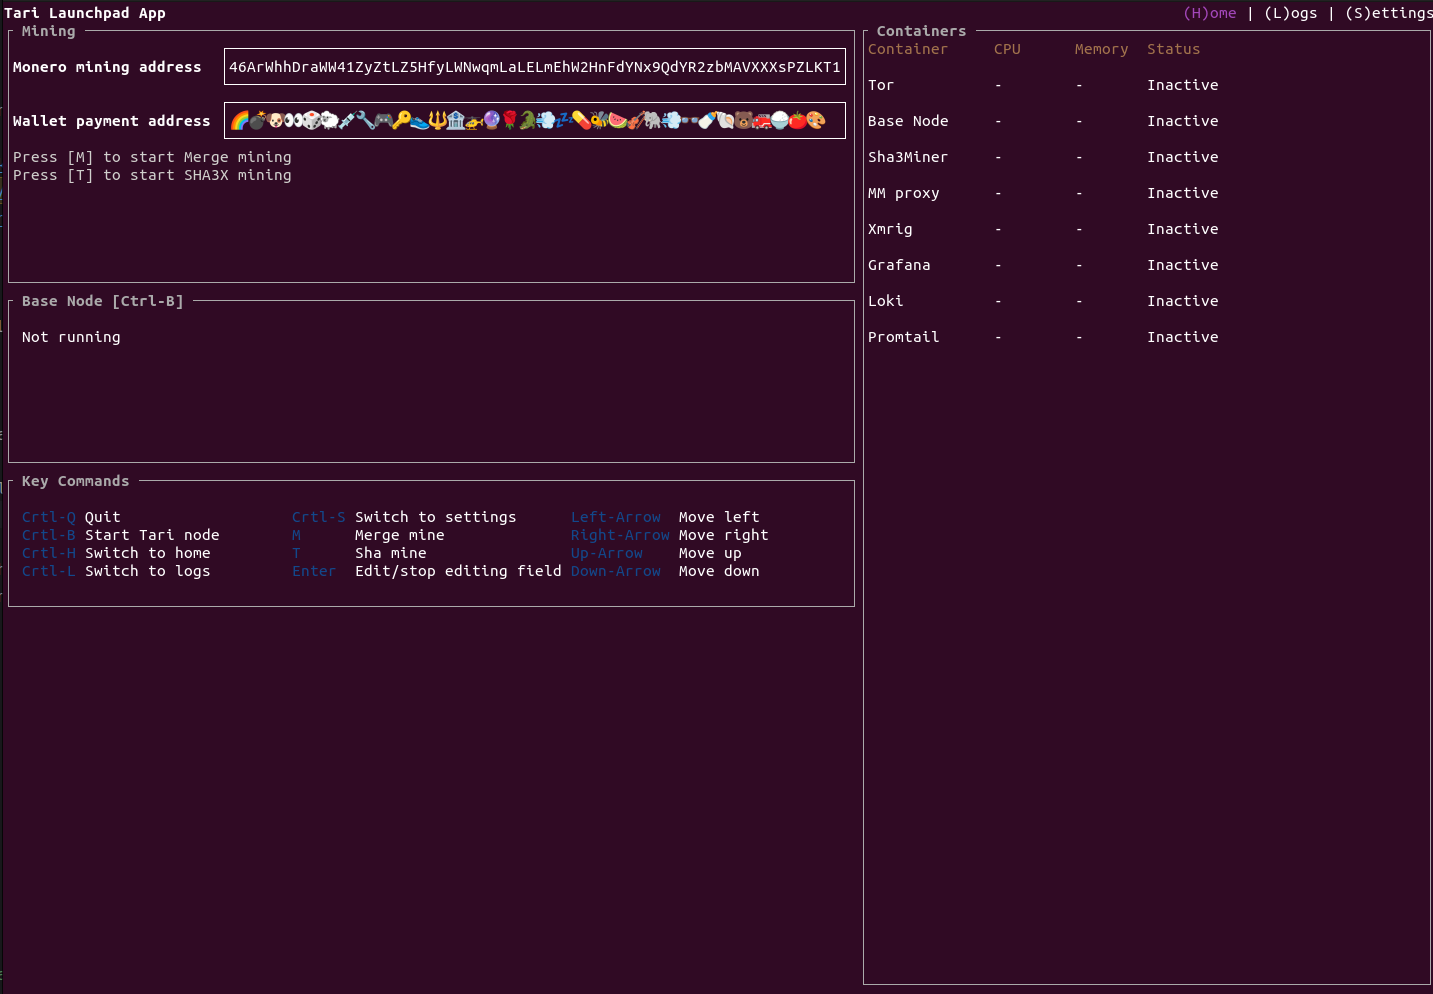The width and height of the screenshot is (1433, 994).
Task: Select the Sha3Miner container row
Action: [1043, 157]
